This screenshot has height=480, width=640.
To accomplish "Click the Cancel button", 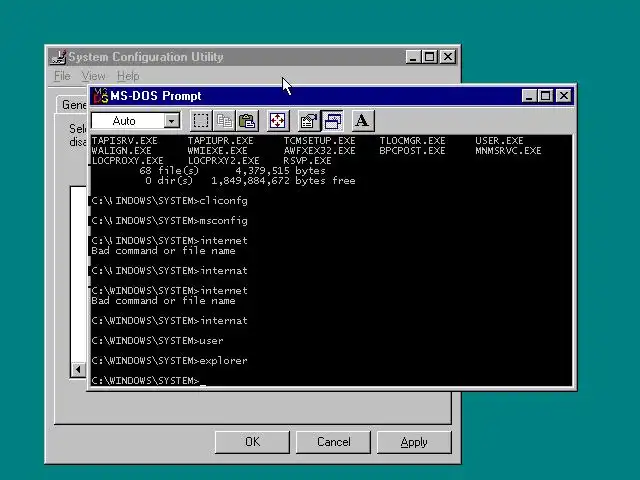I will pyautogui.click(x=333, y=442).
